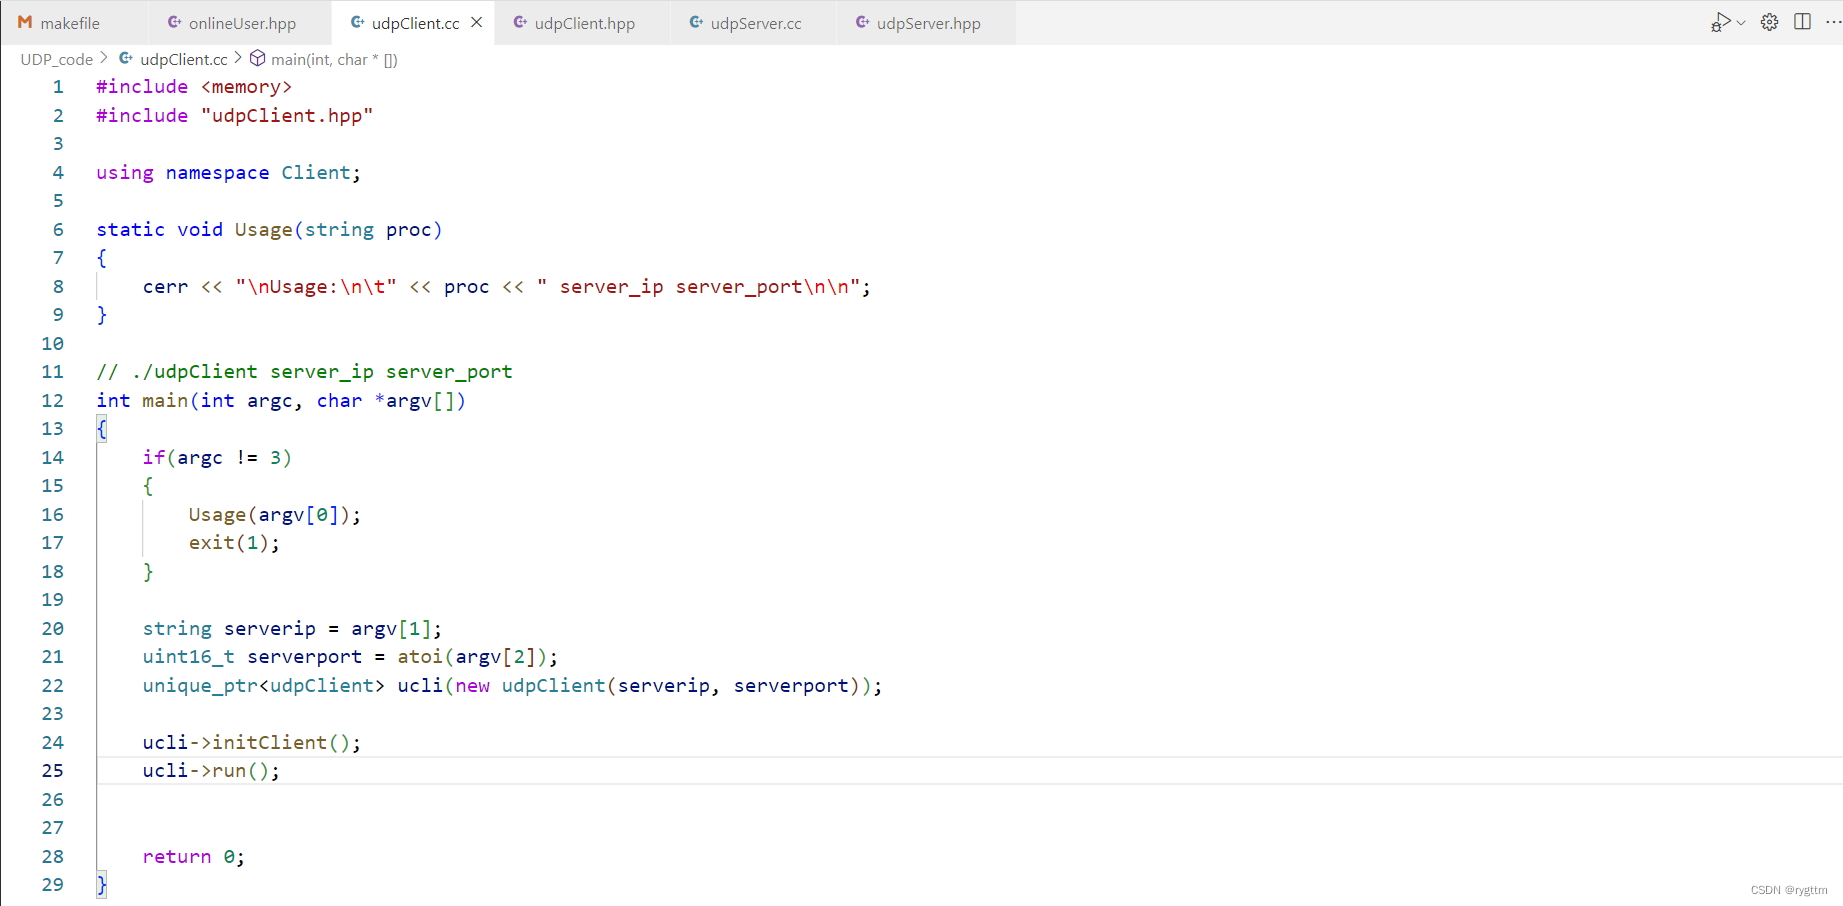The height and width of the screenshot is (906, 1843).
Task: Click the text '"udpClient.hpp"' include
Action: 287,116
